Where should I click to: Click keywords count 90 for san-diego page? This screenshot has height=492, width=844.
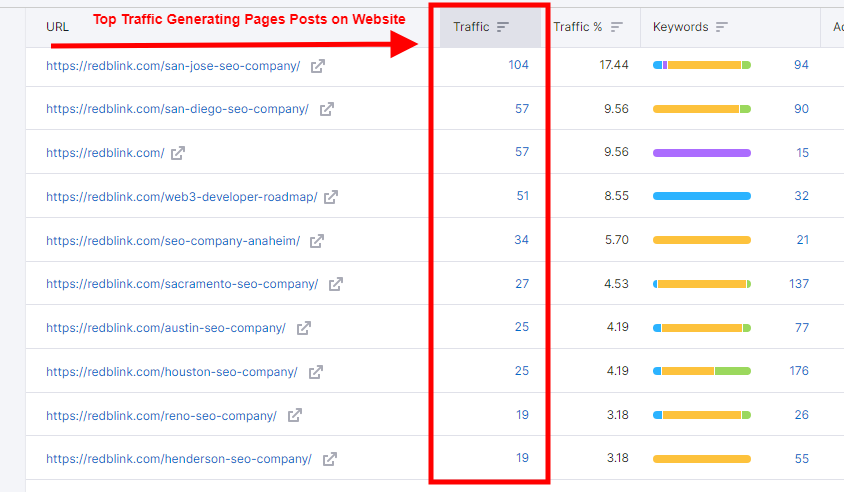[x=801, y=109]
